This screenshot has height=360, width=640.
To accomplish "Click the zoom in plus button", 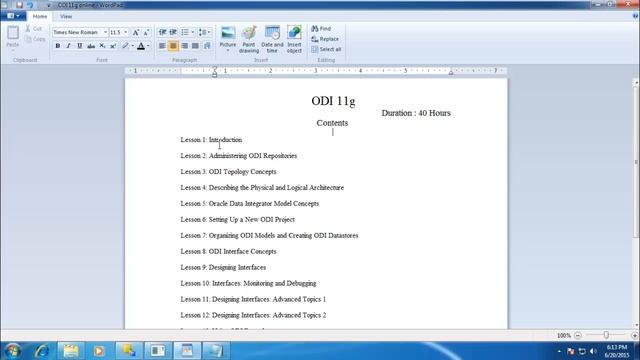I will click(x=634, y=336).
